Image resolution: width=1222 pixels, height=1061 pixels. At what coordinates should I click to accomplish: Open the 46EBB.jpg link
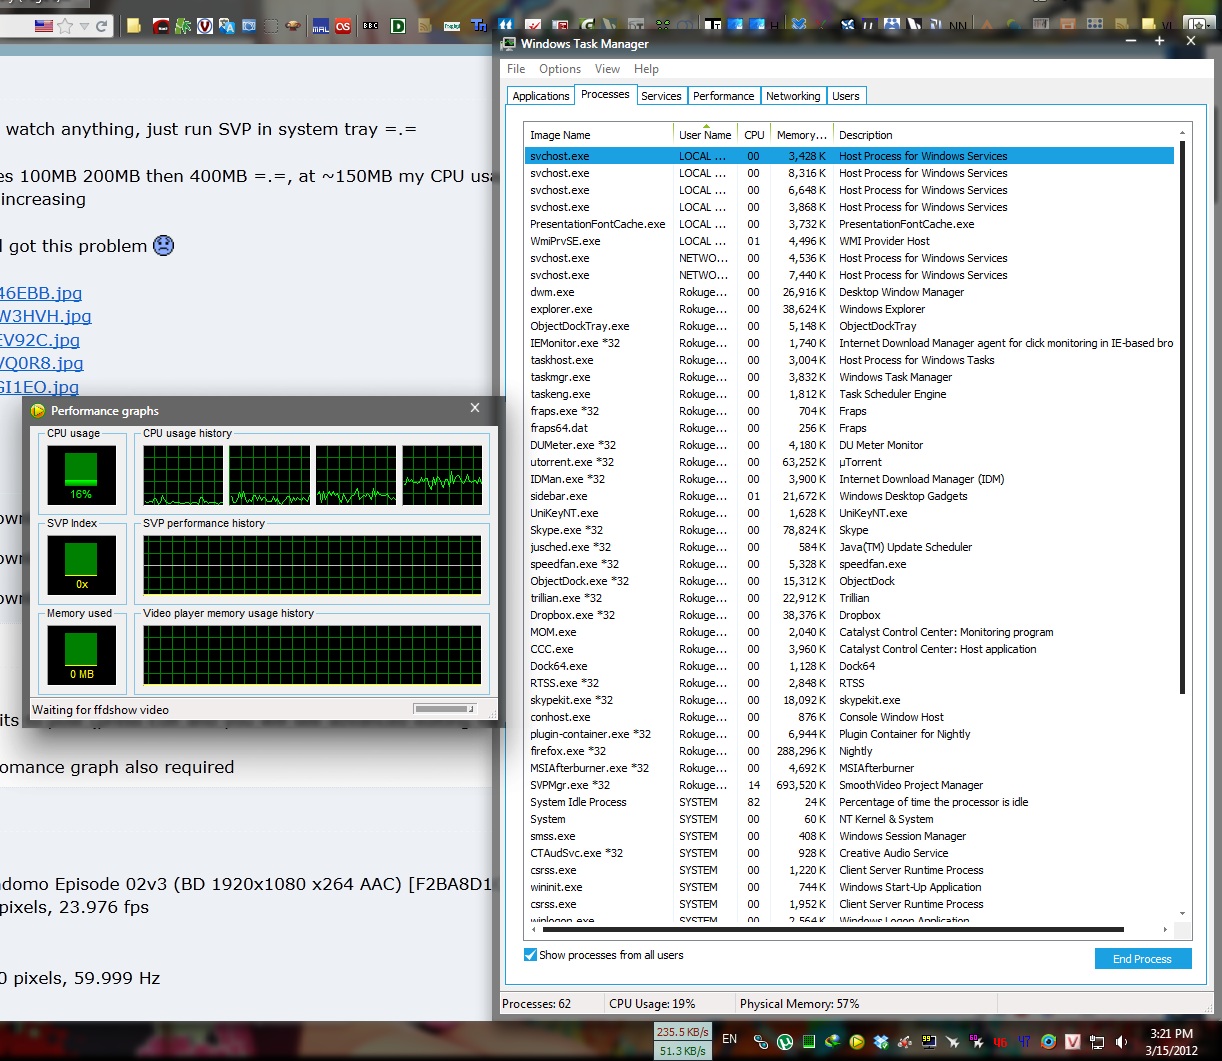(41, 293)
